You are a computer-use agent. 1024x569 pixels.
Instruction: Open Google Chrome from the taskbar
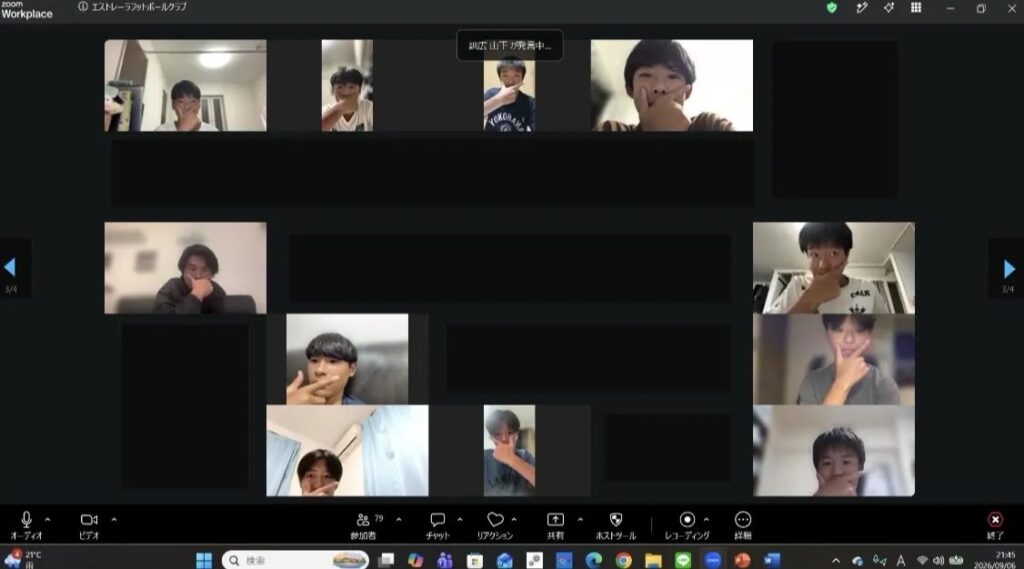coord(623,560)
